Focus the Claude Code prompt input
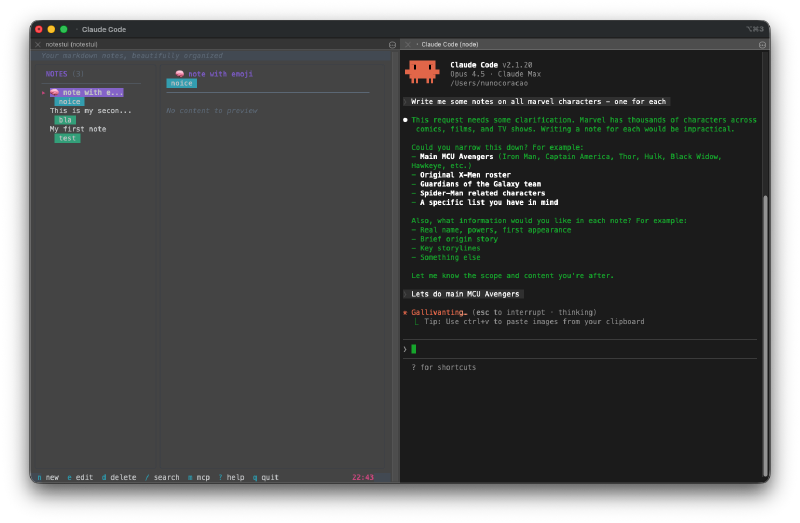The height and width of the screenshot is (523, 800). point(580,350)
